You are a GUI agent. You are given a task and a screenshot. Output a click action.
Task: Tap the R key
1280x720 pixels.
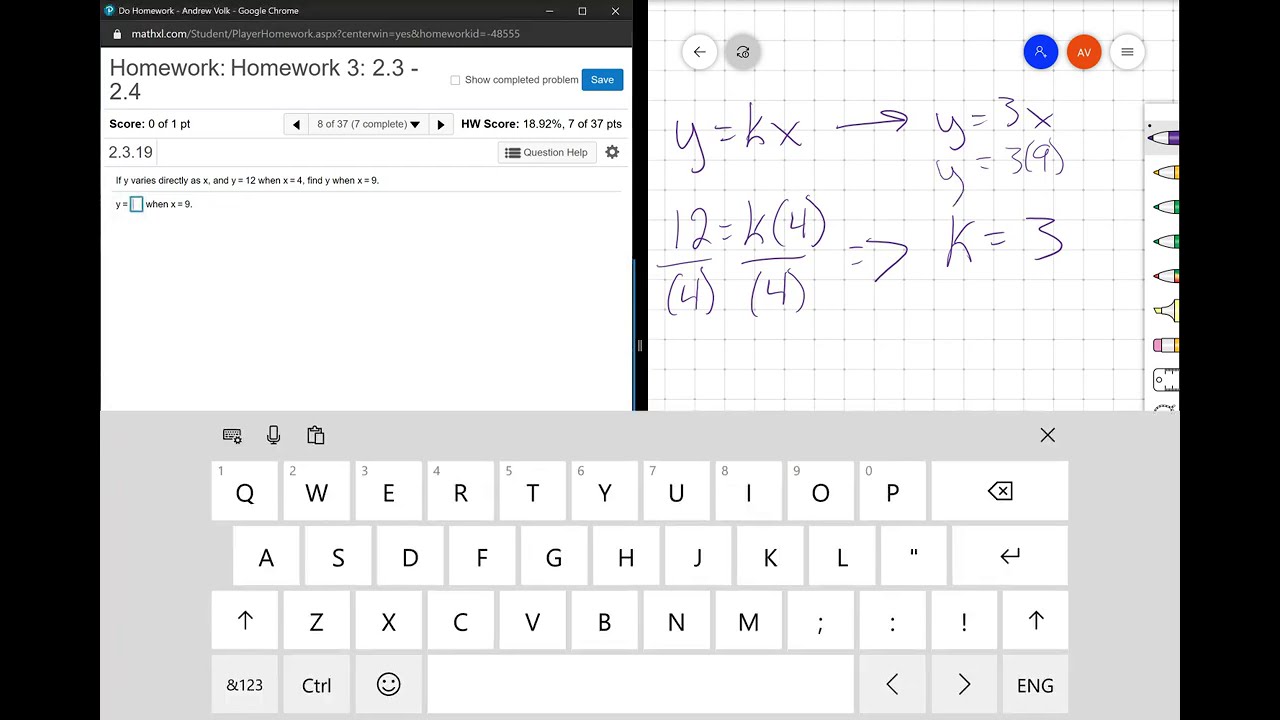[461, 491]
